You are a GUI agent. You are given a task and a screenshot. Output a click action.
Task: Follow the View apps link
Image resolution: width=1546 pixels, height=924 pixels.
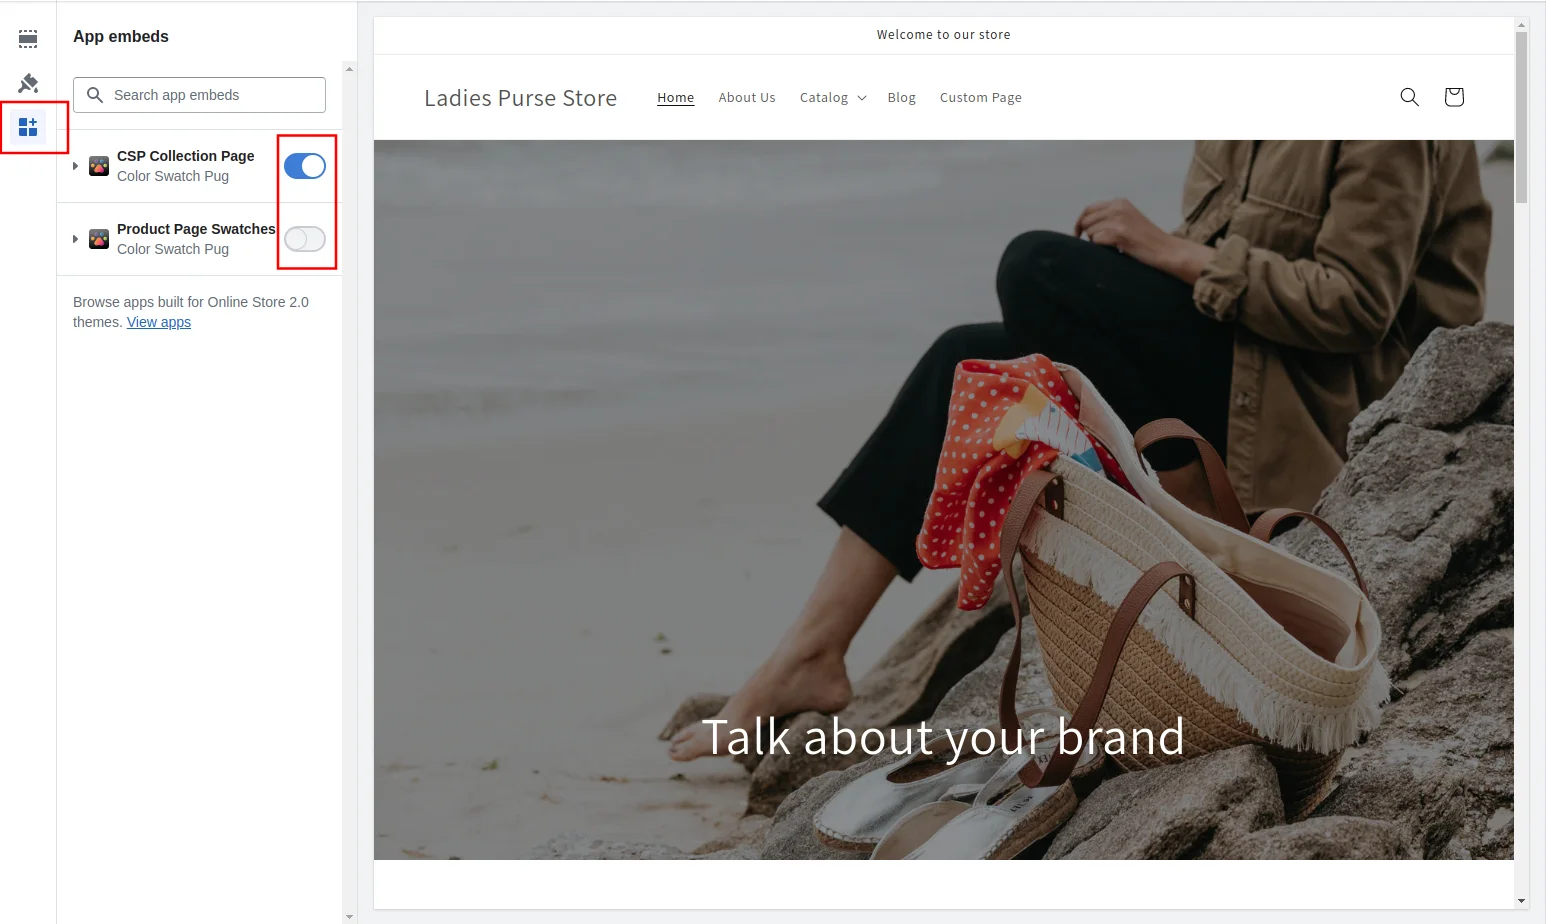158,322
